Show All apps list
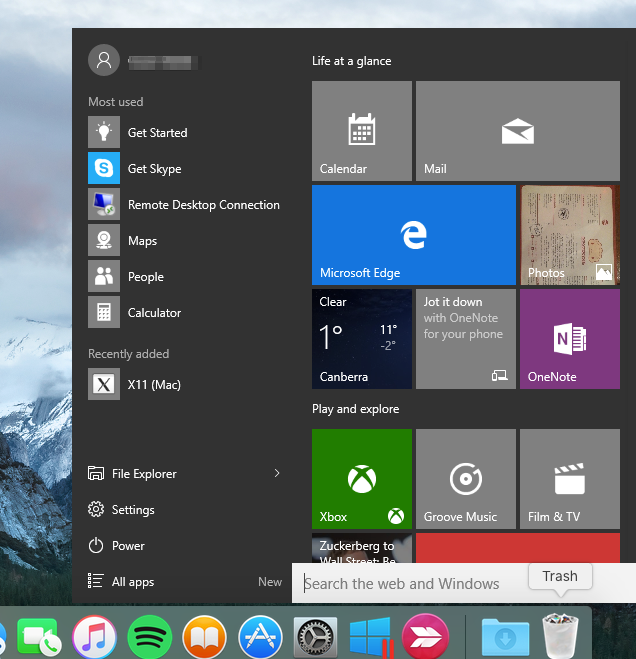636x659 pixels. [121, 582]
